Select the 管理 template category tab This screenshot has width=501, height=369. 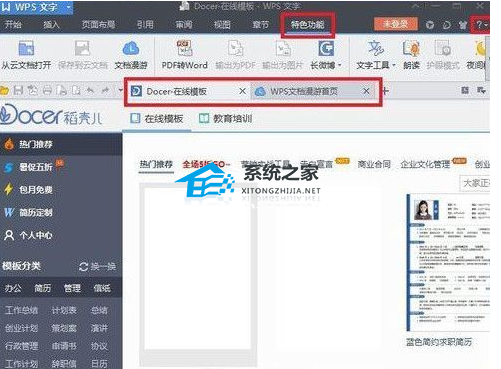tap(72, 288)
